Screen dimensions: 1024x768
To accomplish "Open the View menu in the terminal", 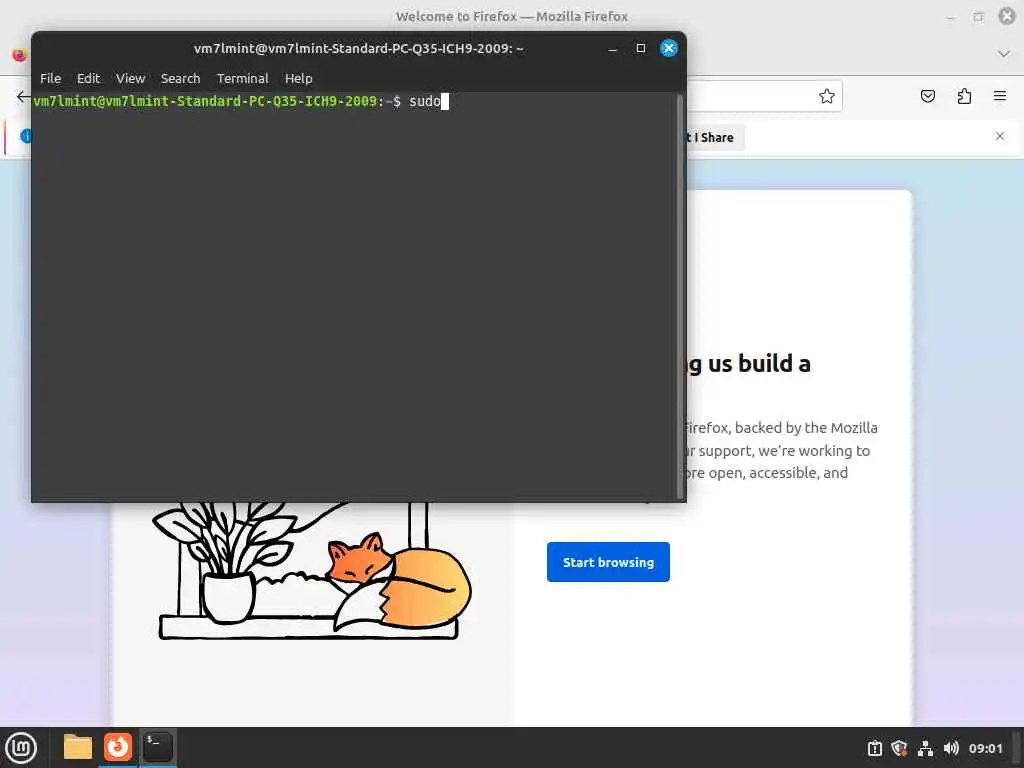I will (x=130, y=78).
